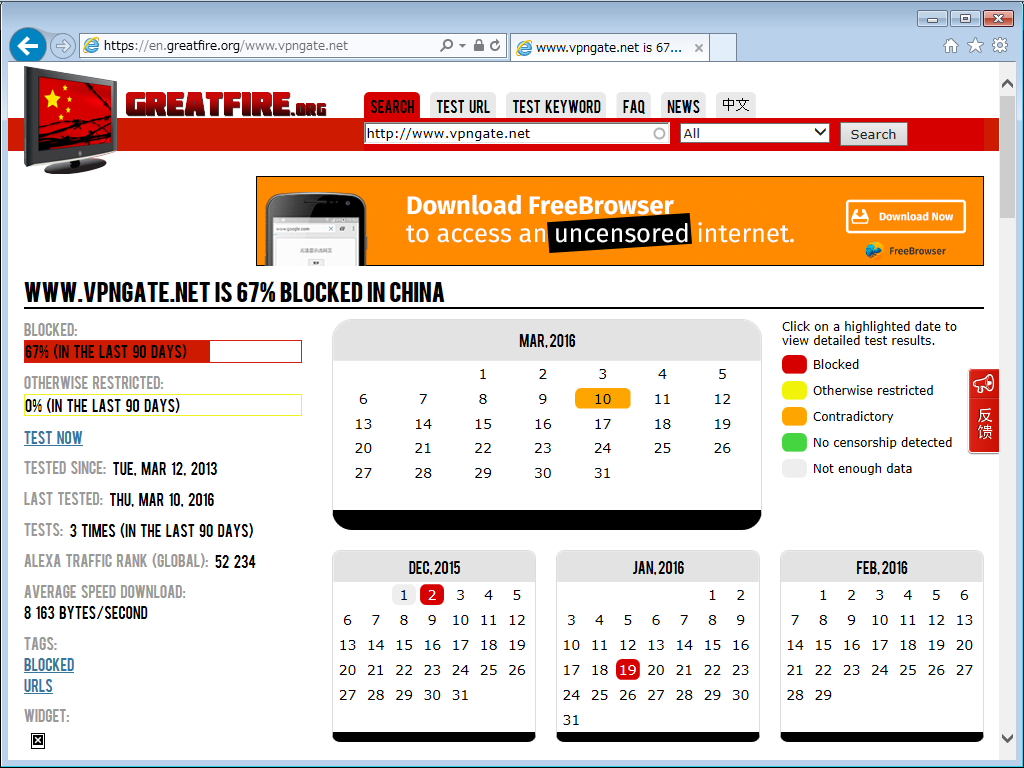Click the browser Forward arrow button
The width and height of the screenshot is (1024, 768).
(63, 46)
